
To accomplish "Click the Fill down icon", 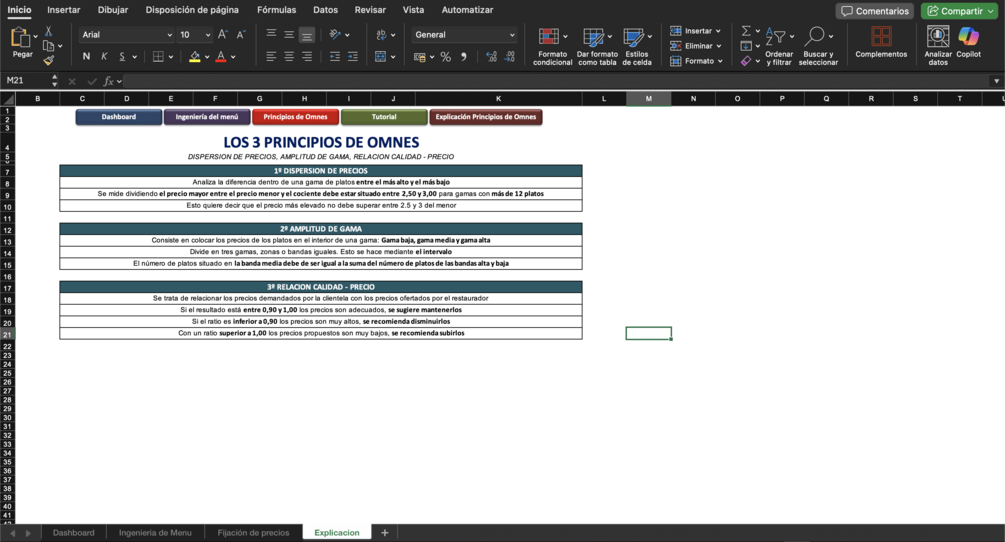I will [746, 45].
